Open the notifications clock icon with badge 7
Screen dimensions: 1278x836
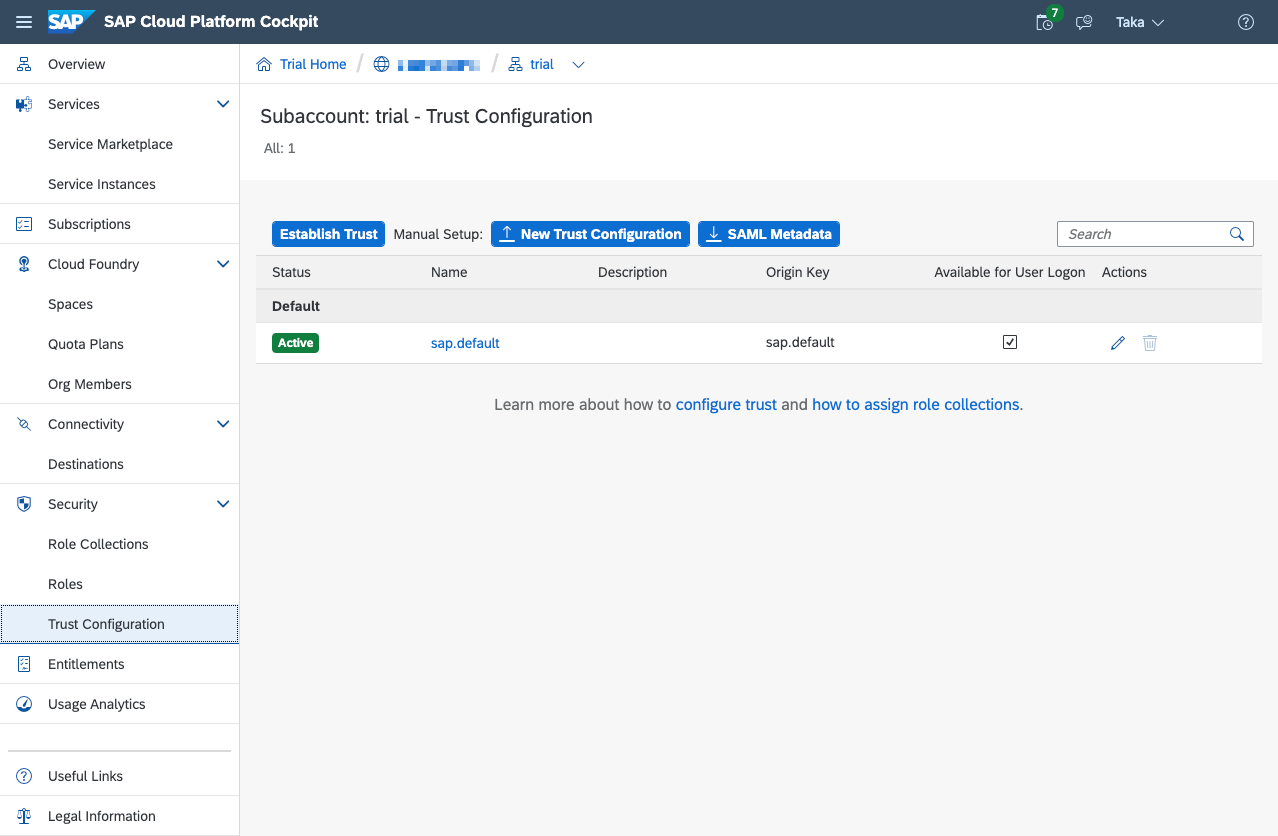click(x=1045, y=21)
